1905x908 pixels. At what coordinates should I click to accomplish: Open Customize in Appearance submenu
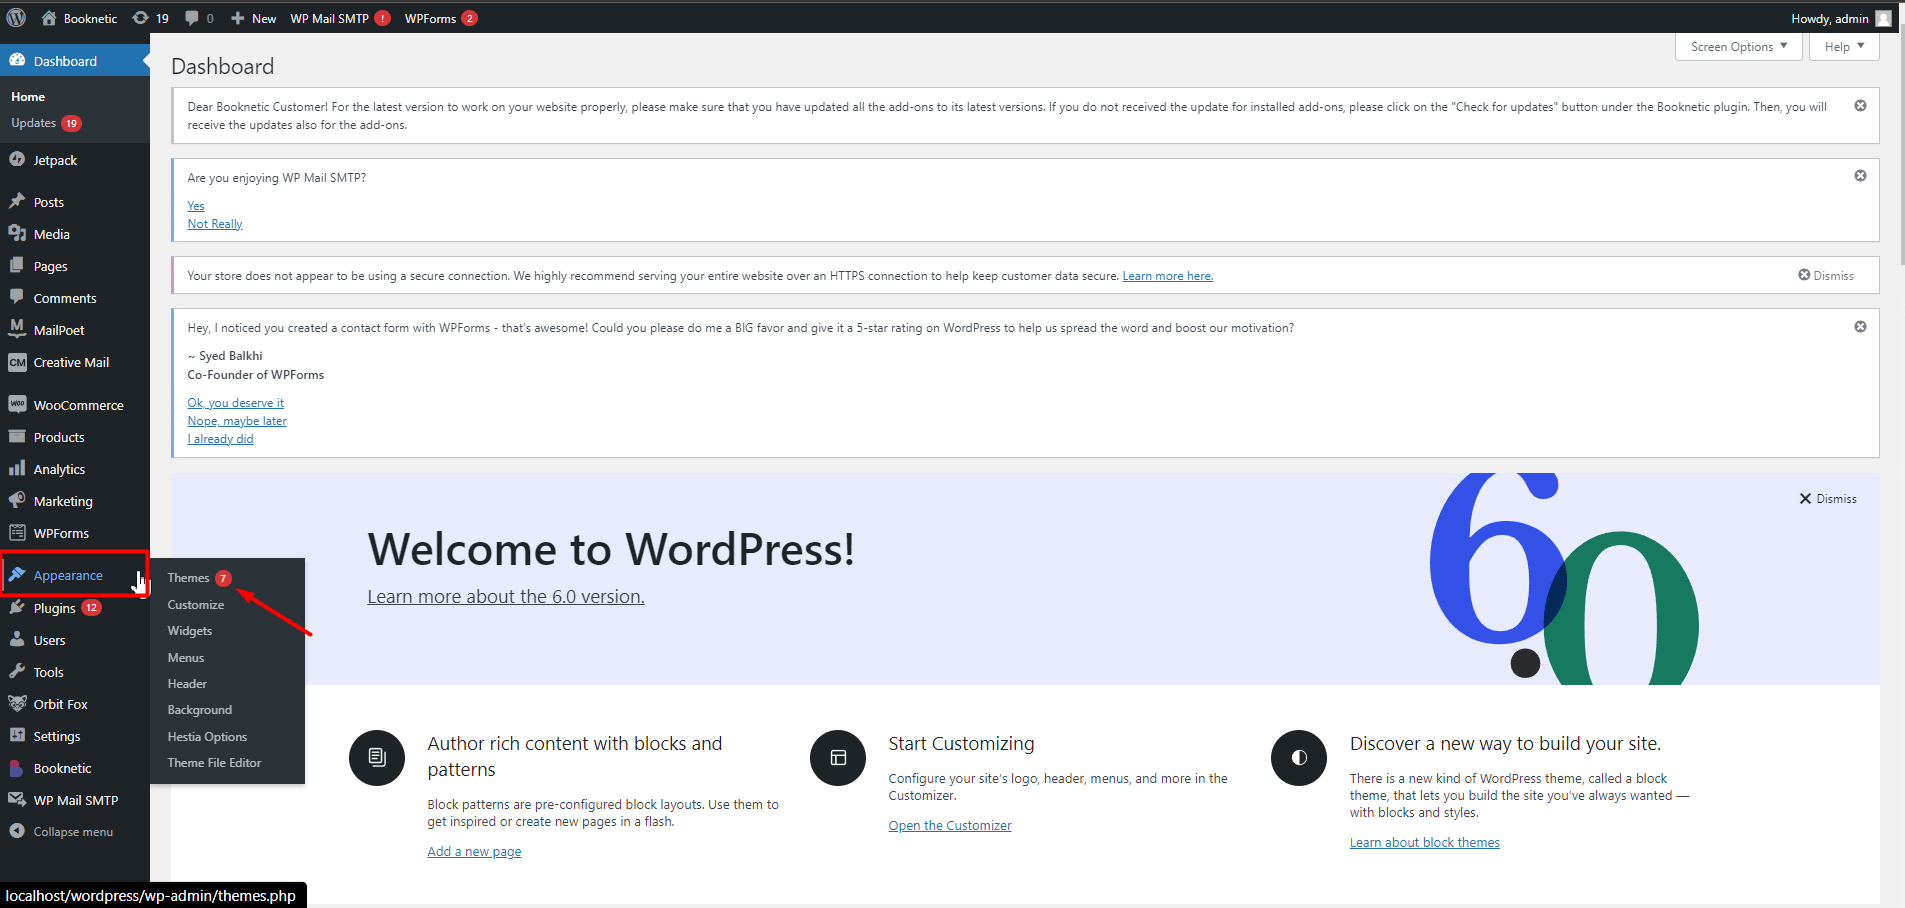click(196, 605)
